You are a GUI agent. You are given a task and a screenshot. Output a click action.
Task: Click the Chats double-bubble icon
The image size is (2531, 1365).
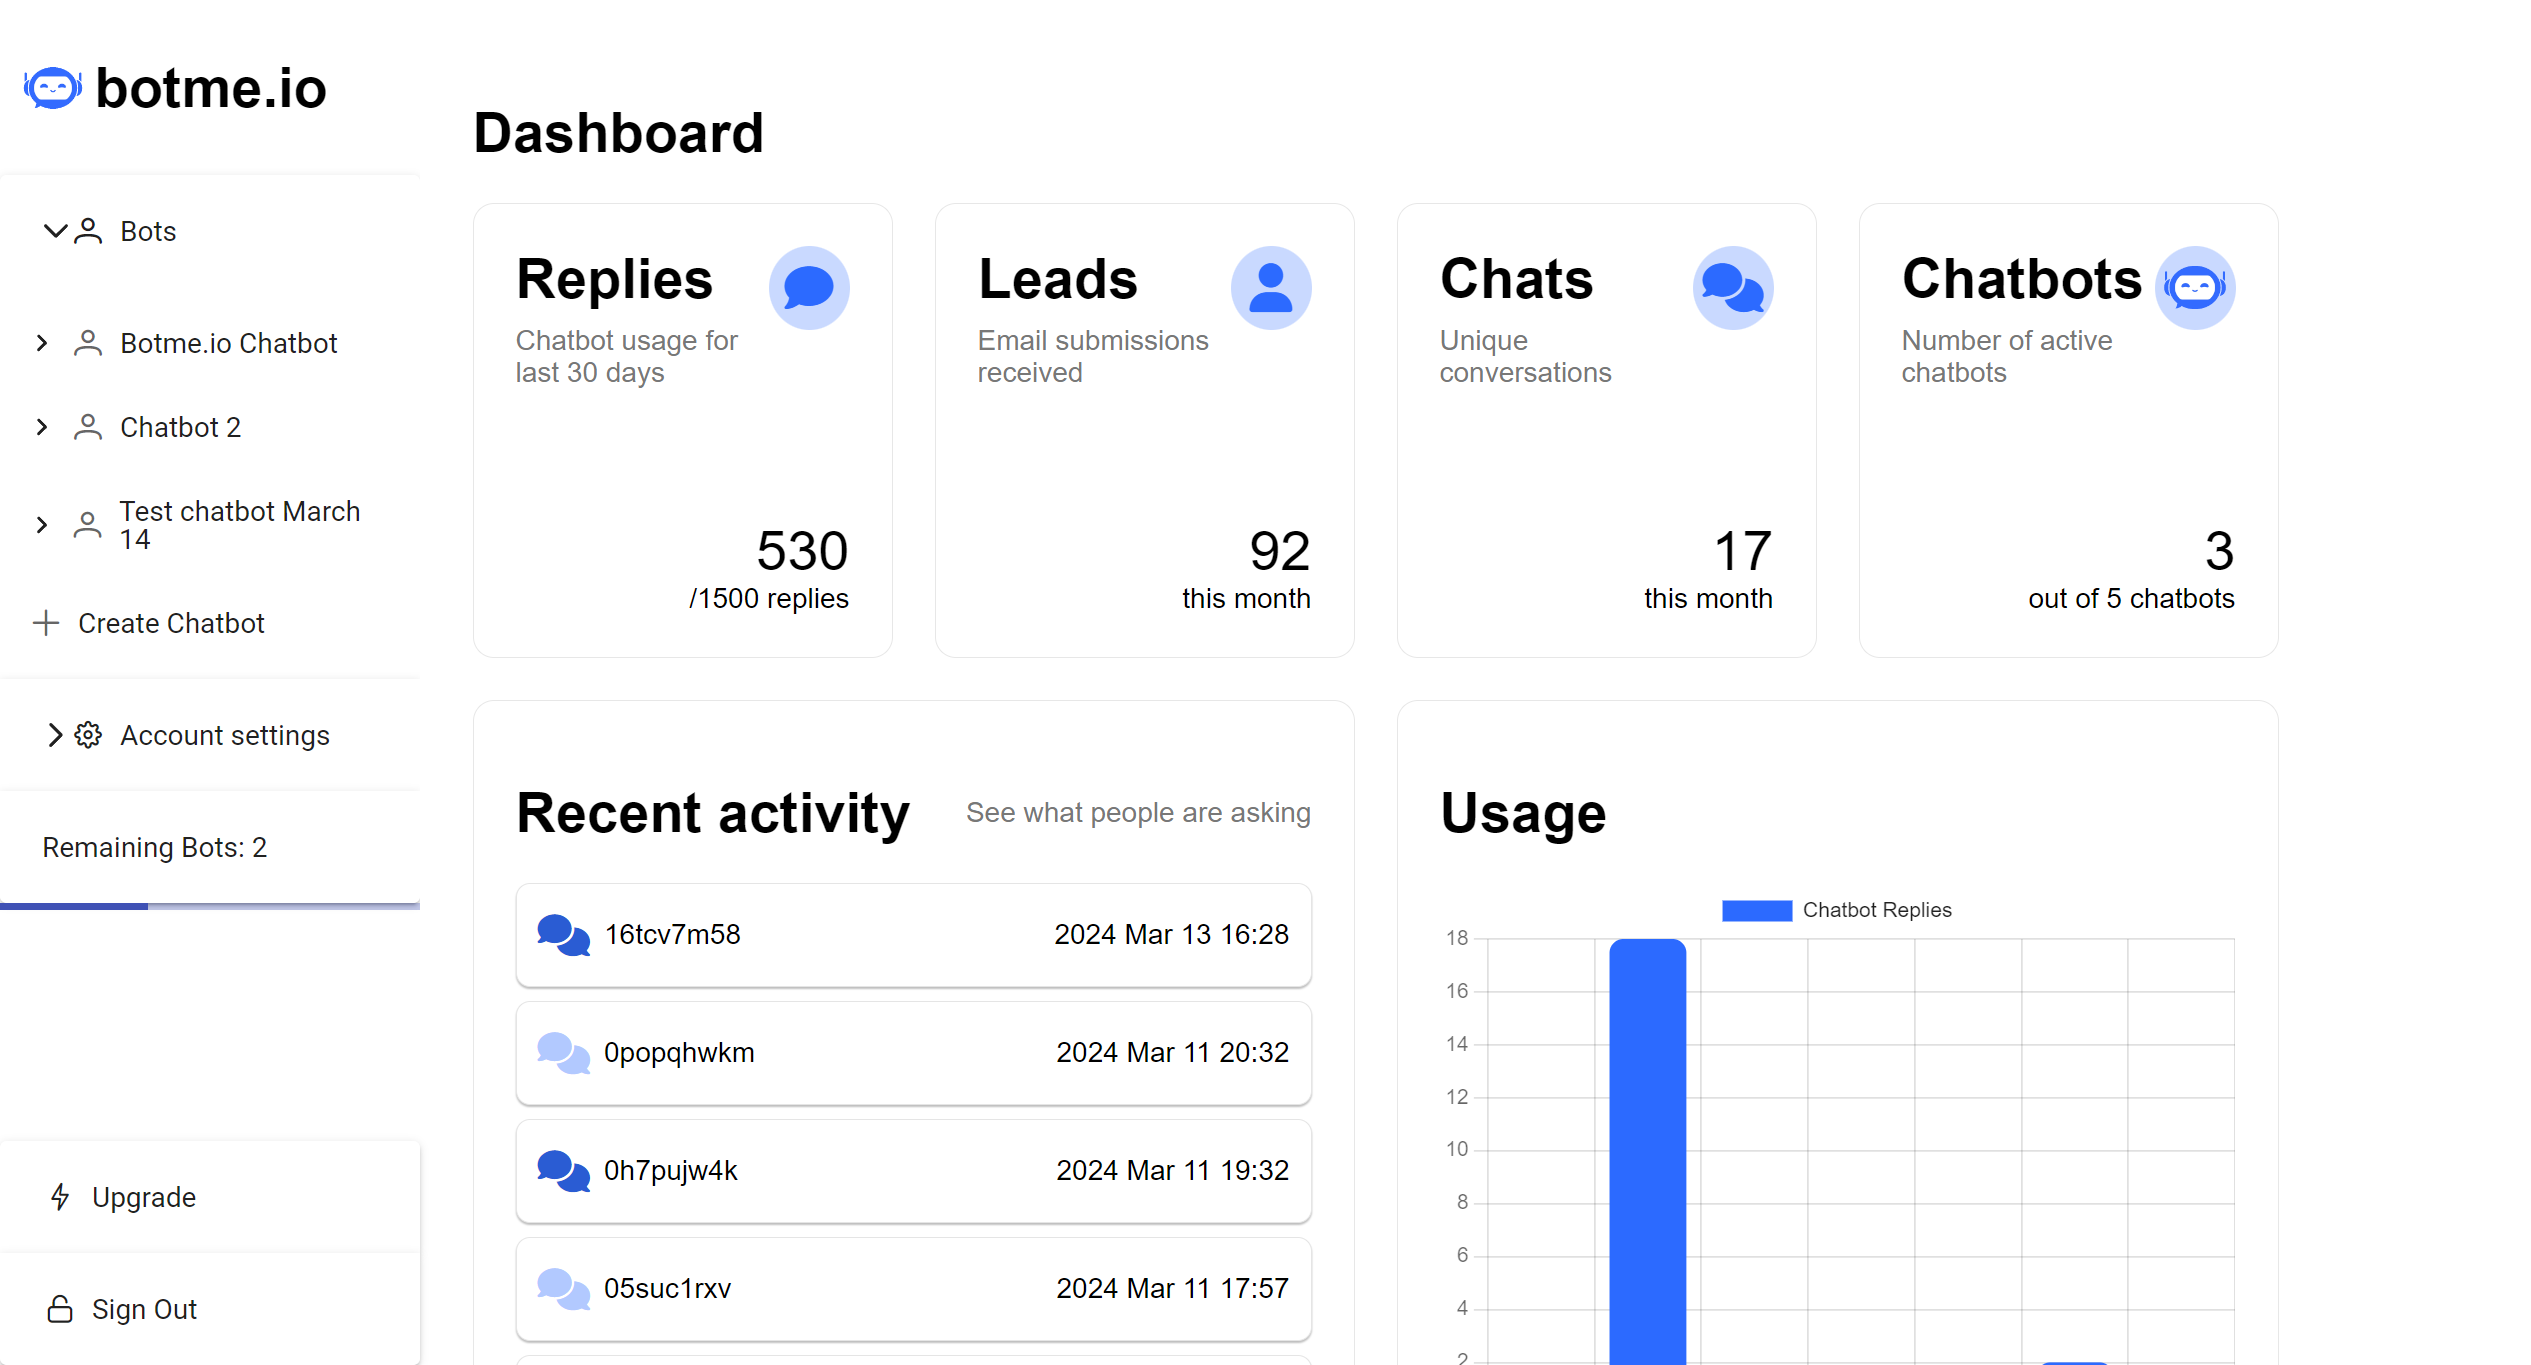tap(1732, 288)
